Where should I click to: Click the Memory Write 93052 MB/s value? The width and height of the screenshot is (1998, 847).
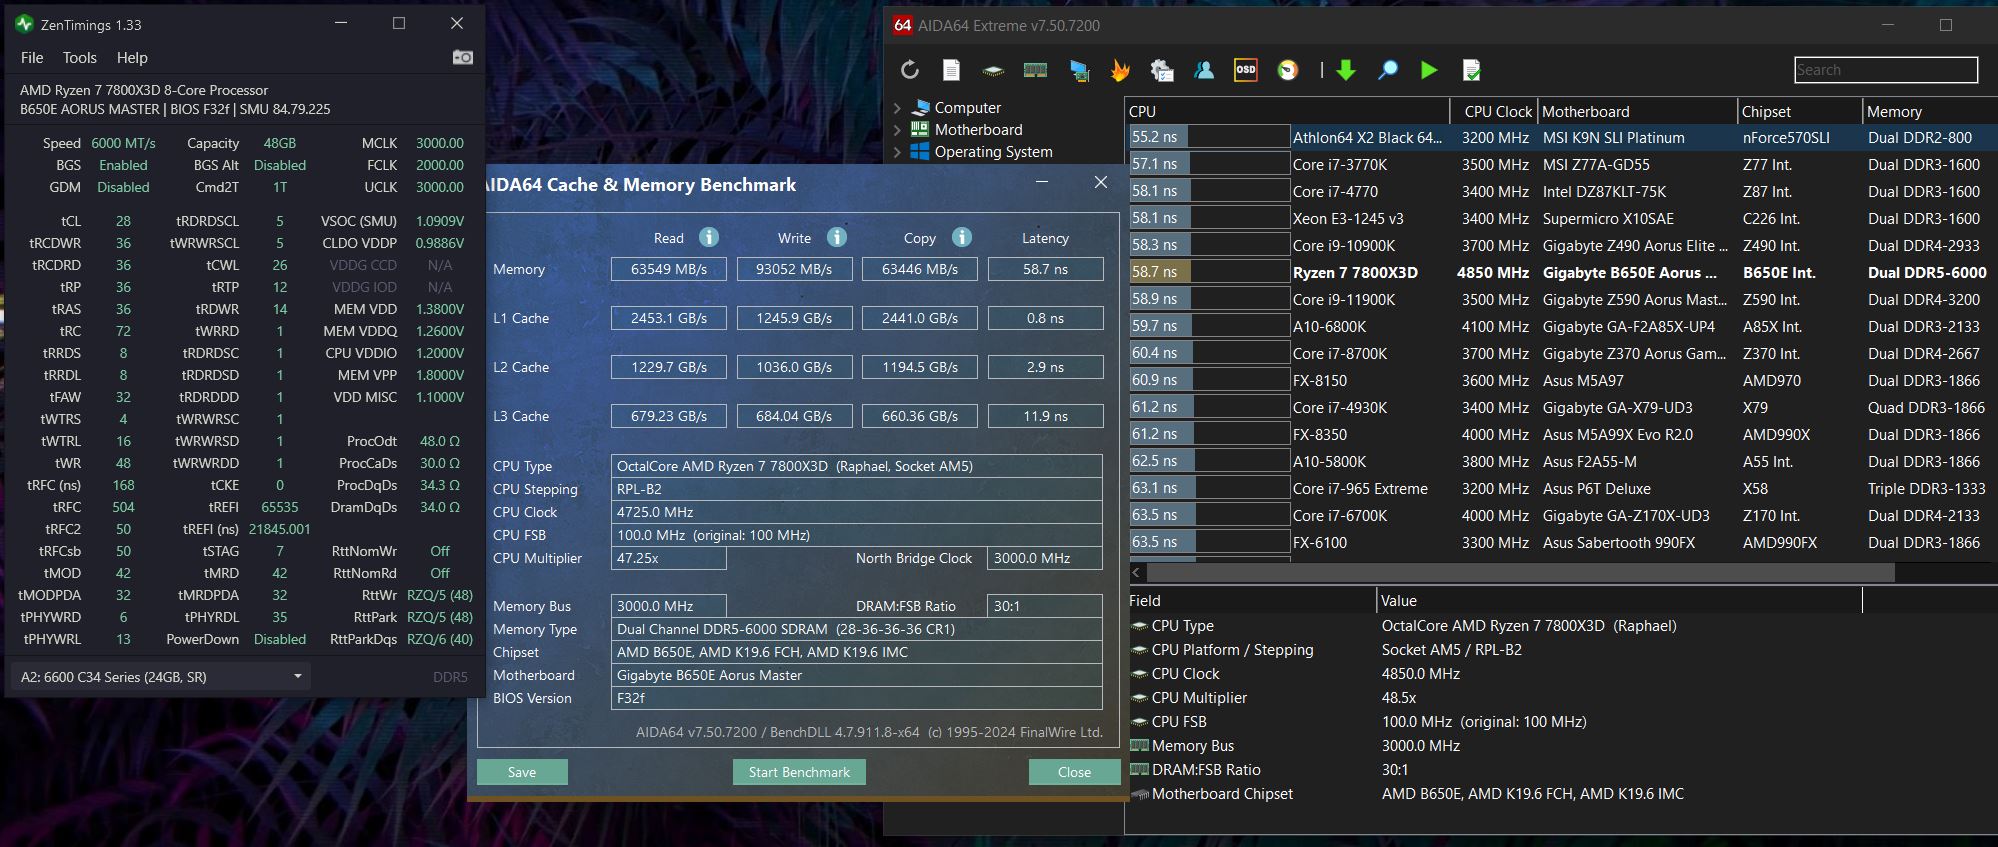pos(794,269)
